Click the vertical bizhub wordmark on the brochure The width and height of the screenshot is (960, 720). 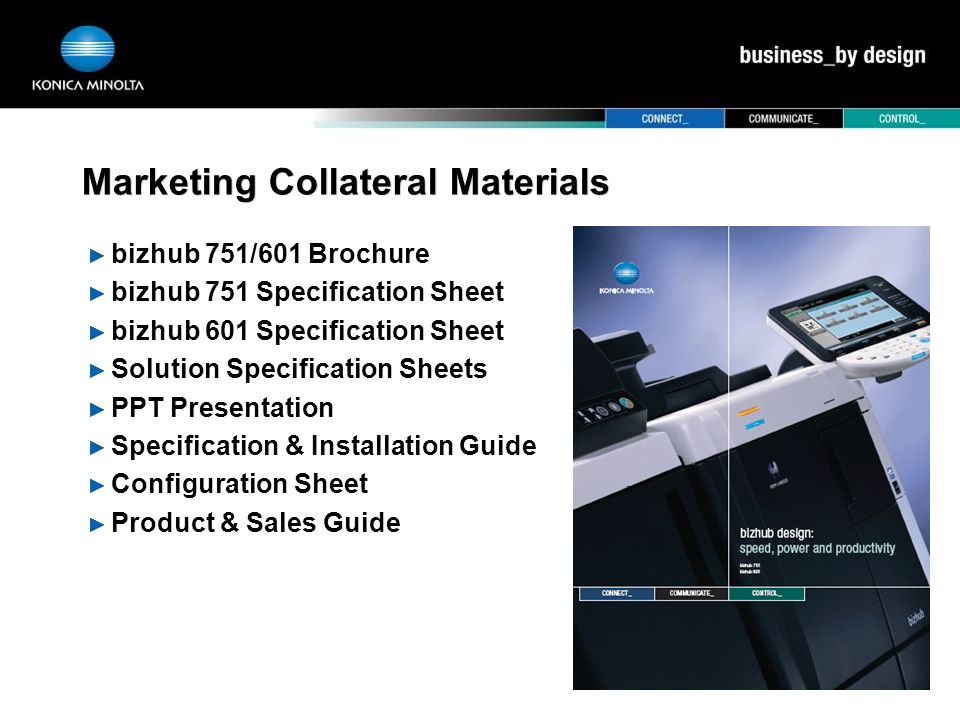tap(915, 618)
